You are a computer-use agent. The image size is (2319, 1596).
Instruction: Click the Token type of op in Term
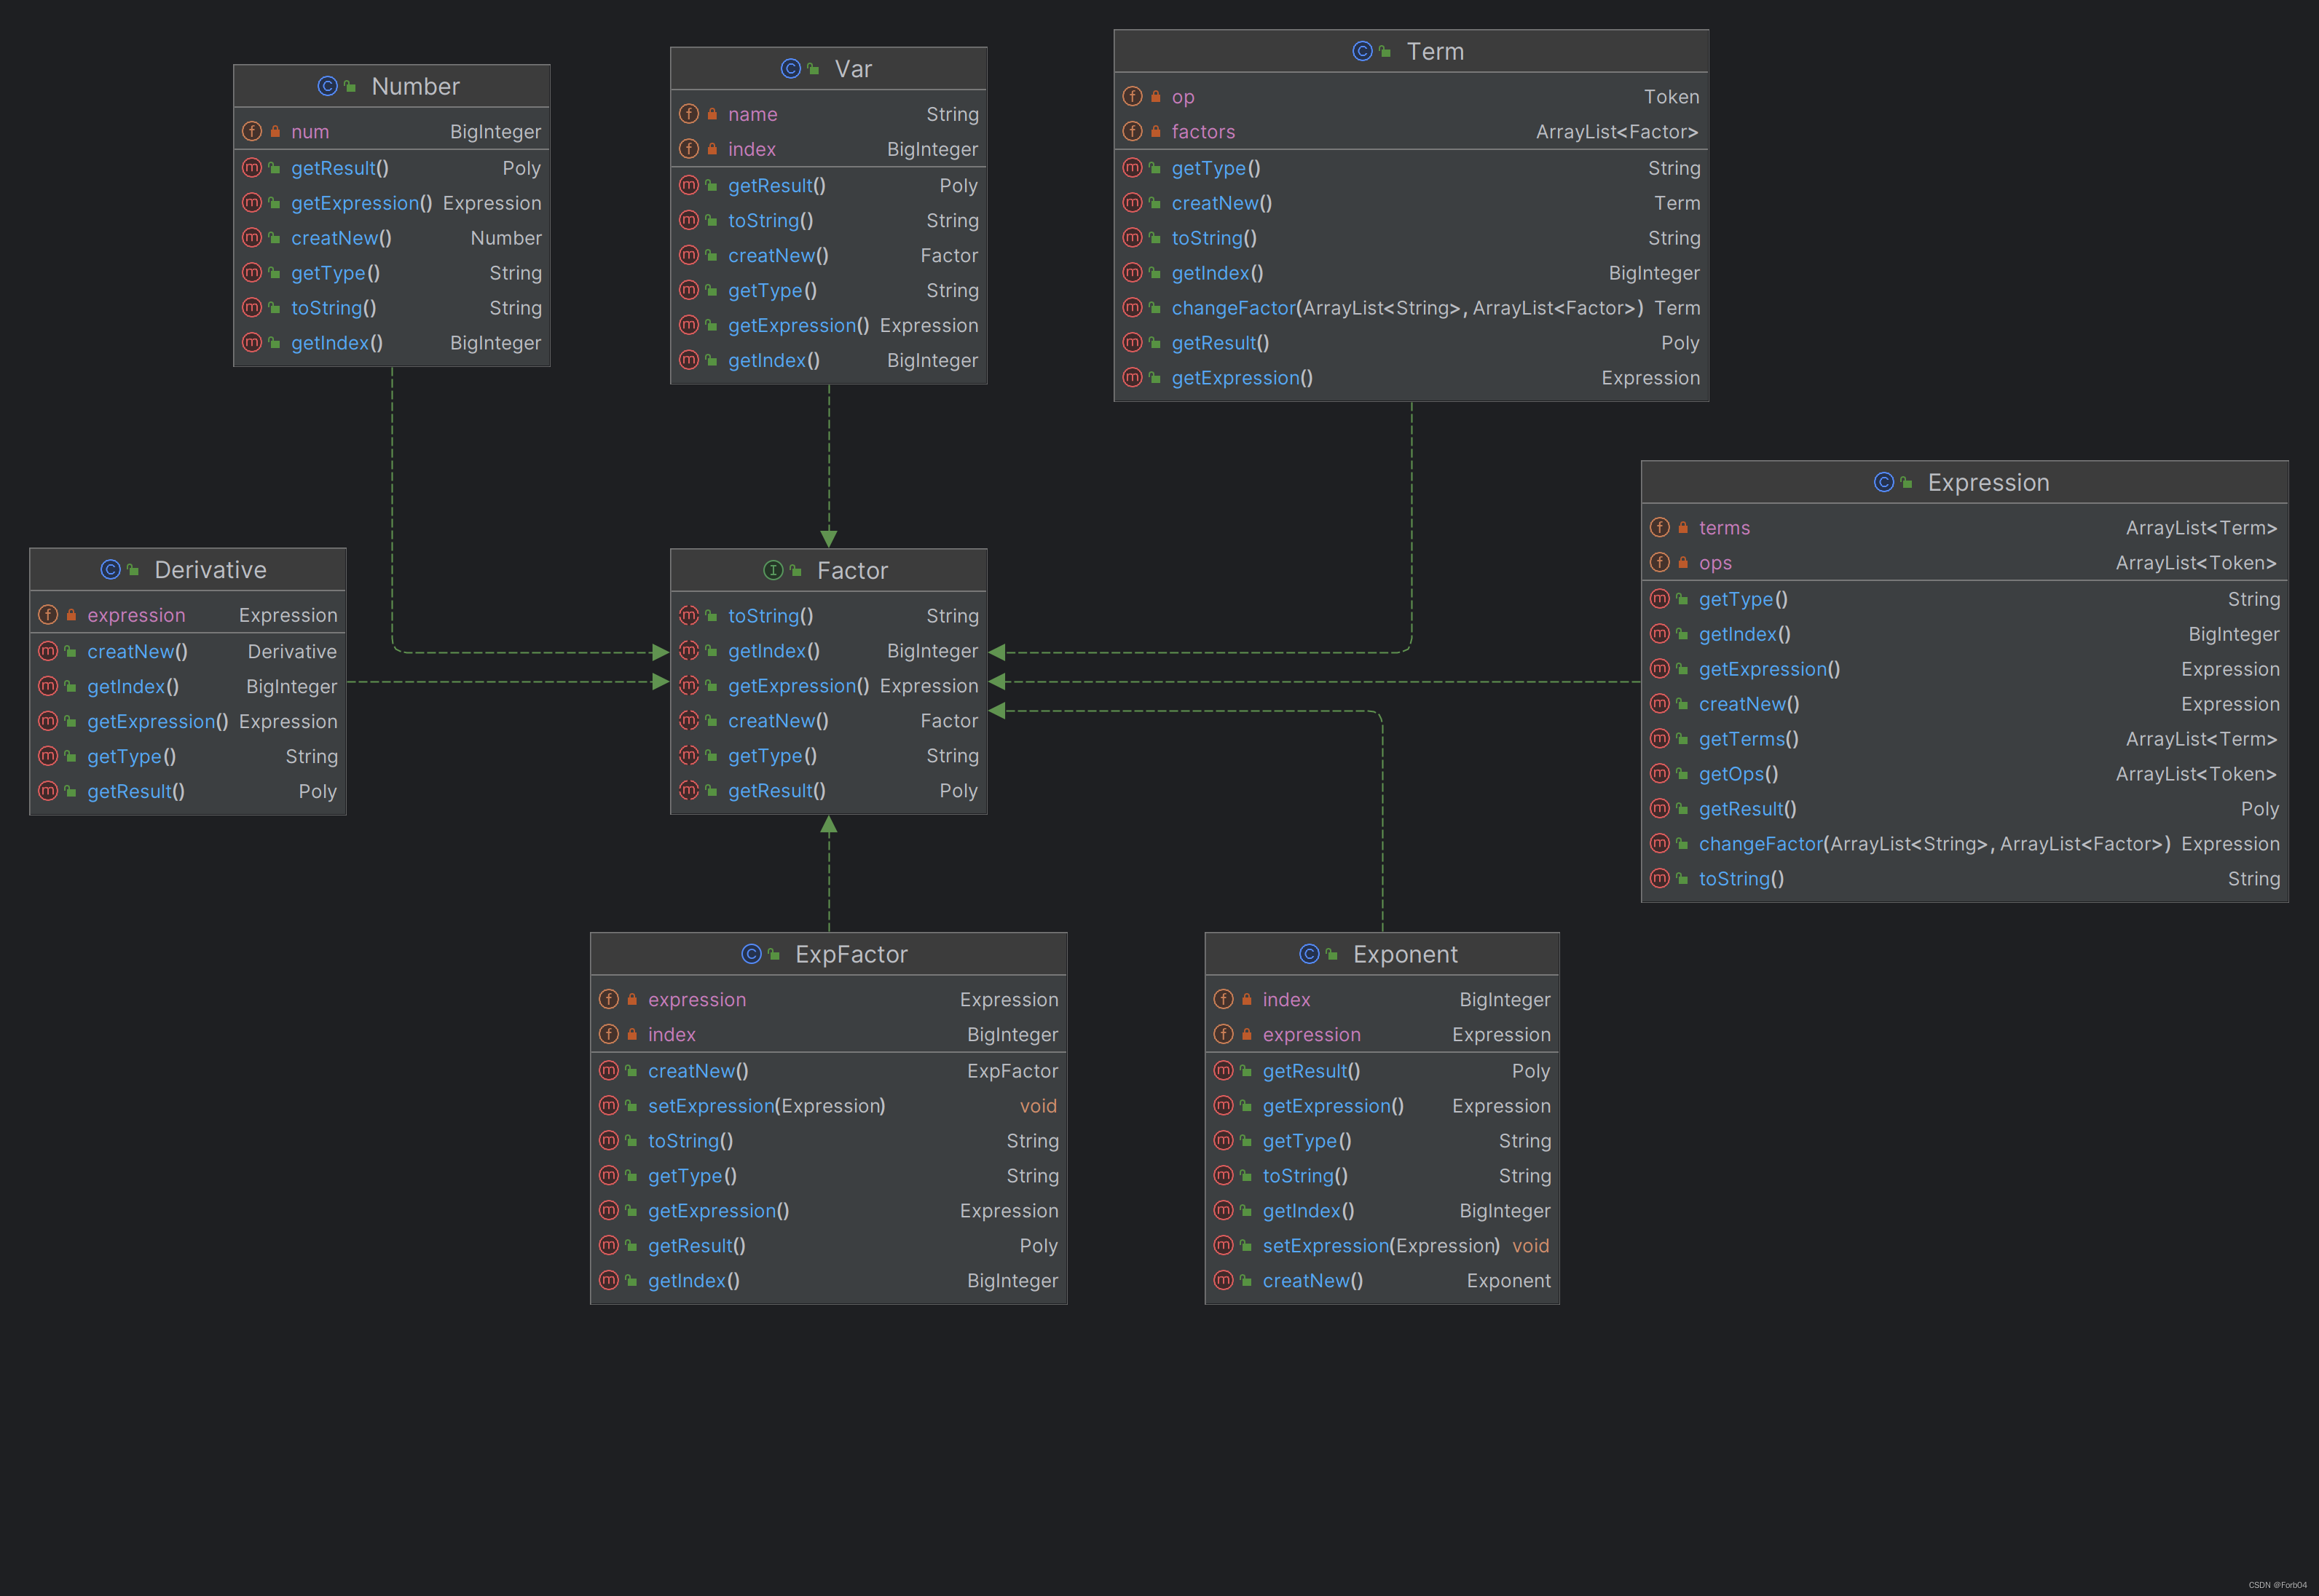(x=1671, y=97)
